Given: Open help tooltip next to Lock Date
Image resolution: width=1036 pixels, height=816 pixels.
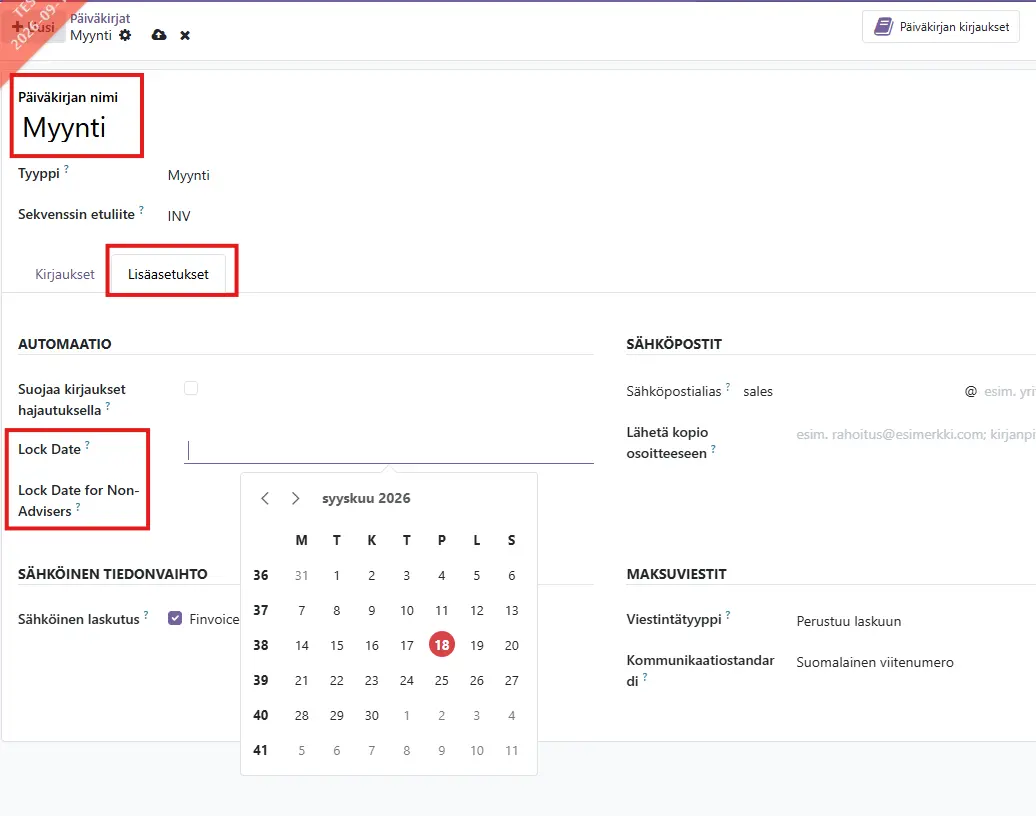Looking at the screenshot, I should [x=87, y=445].
